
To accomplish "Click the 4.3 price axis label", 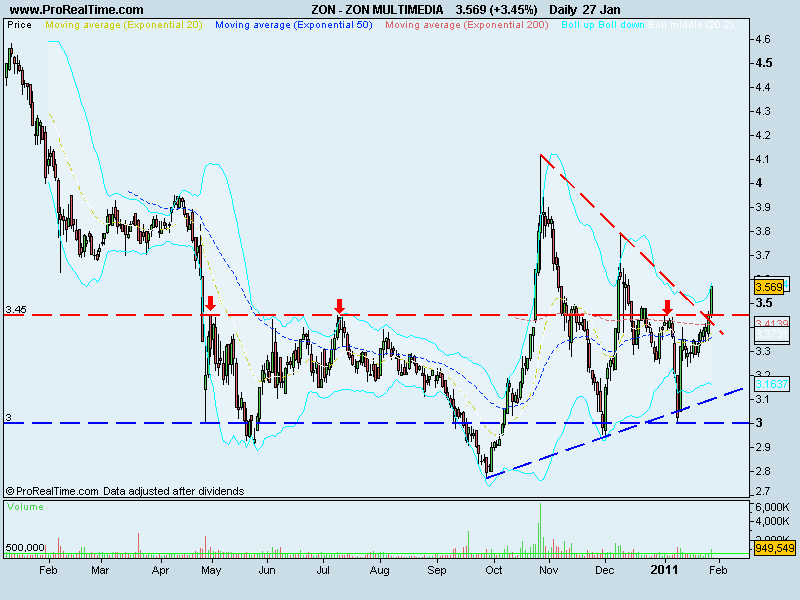I will pos(763,111).
